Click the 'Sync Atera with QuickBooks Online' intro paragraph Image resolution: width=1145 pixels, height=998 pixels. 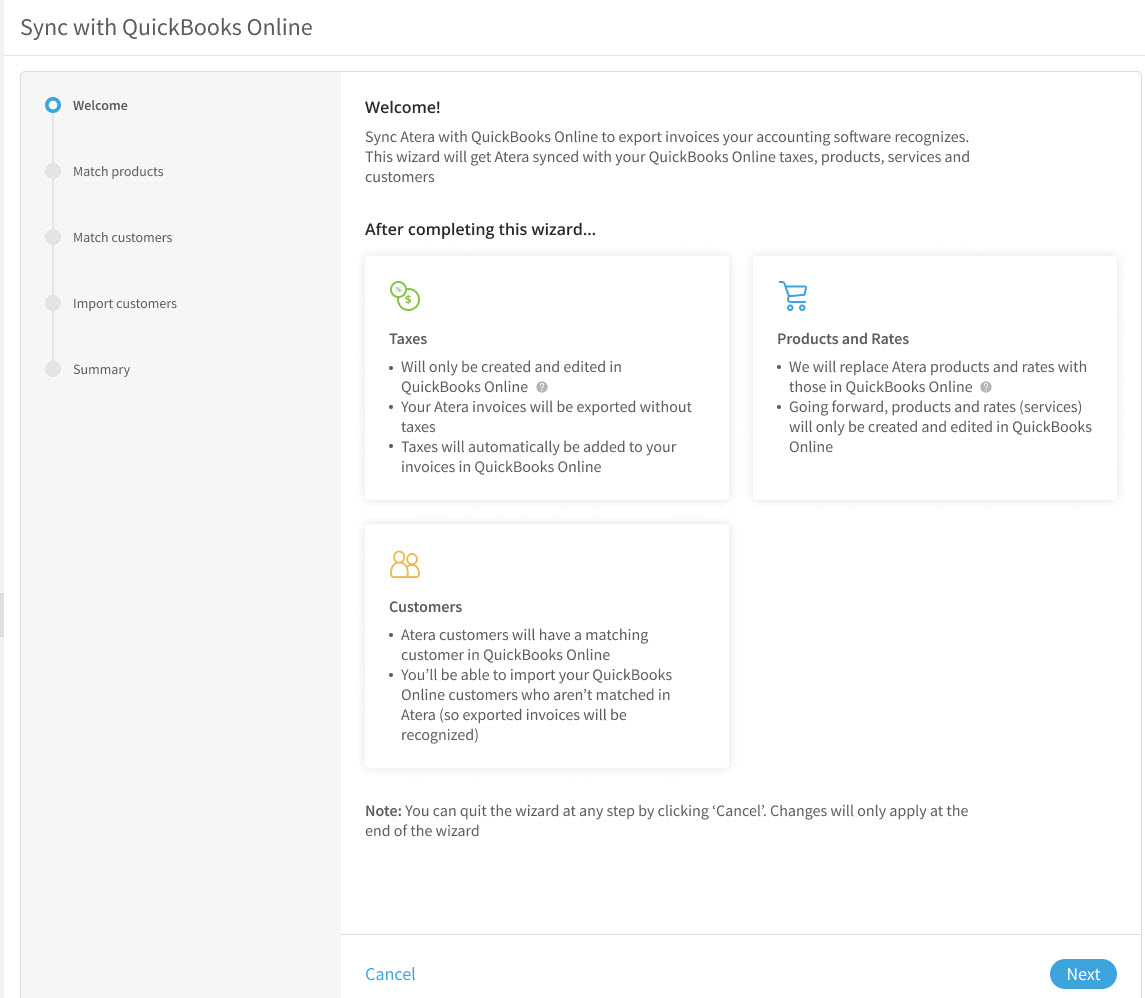point(667,157)
